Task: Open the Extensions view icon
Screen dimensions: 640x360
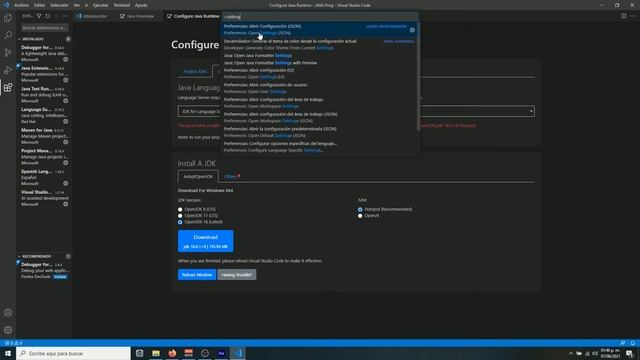Action: tap(8, 87)
